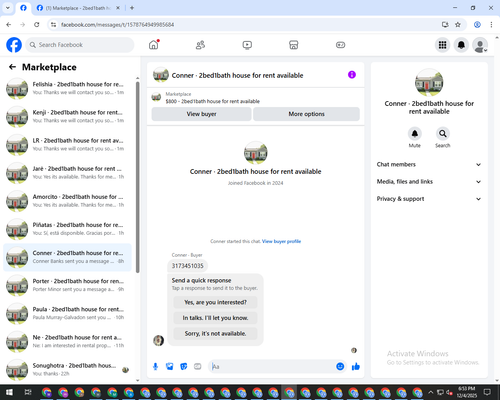
Task: Choose a sticker icon in composer
Action: pyautogui.click(x=184, y=367)
